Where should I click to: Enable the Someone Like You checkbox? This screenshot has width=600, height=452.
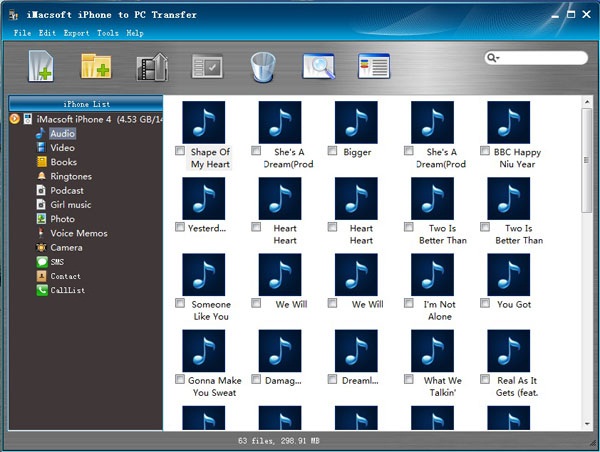click(180, 304)
